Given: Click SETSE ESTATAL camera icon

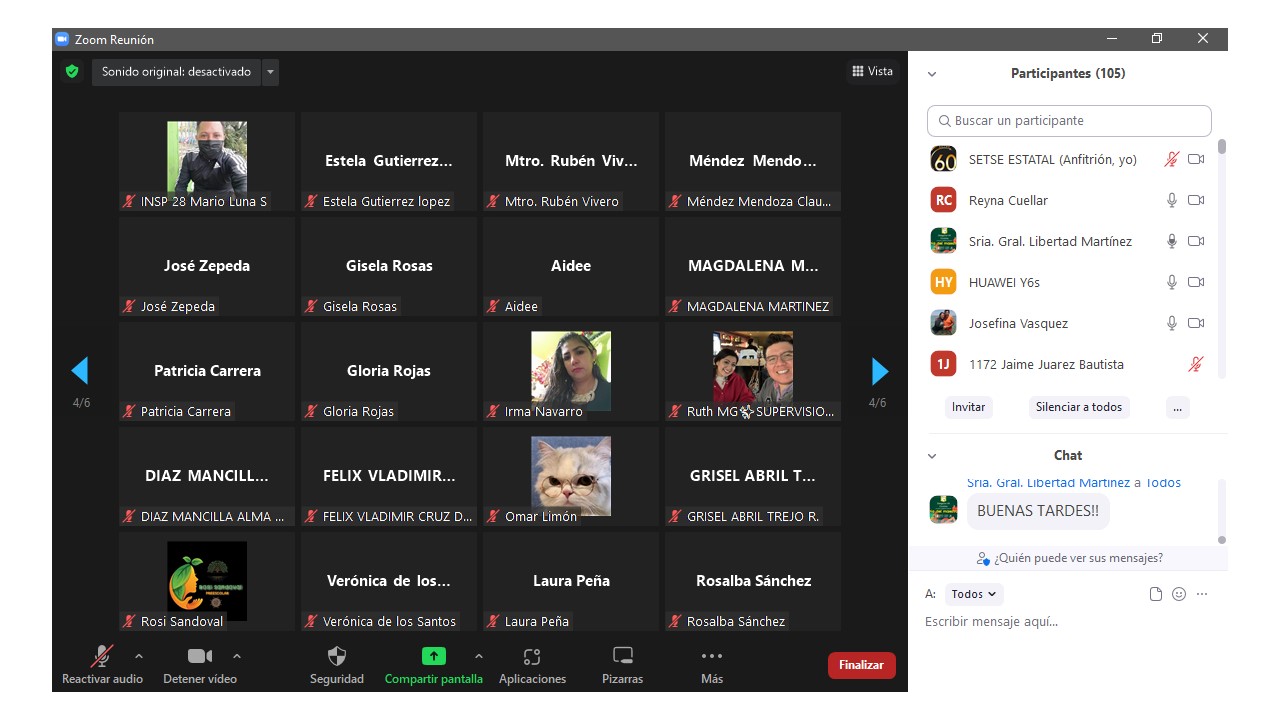Looking at the screenshot, I should 1196,159.
